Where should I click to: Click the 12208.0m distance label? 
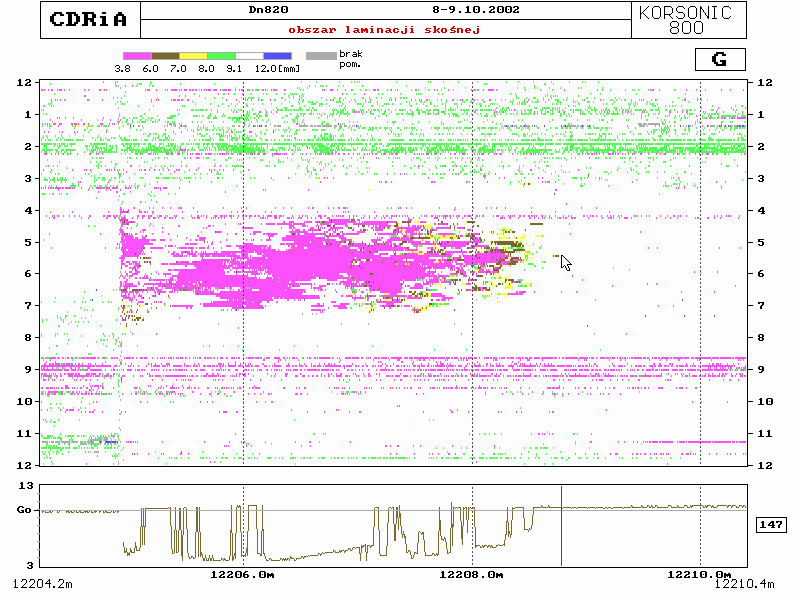pyautogui.click(x=471, y=575)
